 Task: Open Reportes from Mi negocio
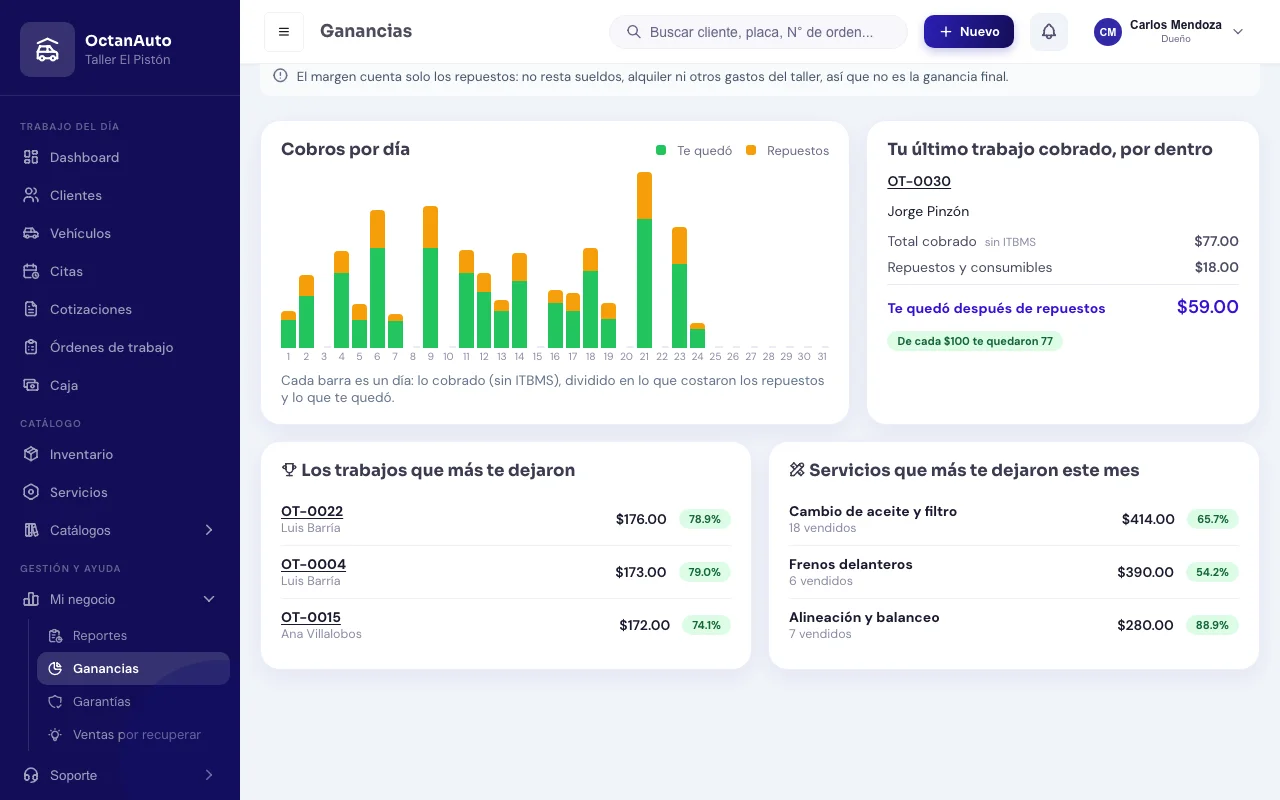coord(133,635)
